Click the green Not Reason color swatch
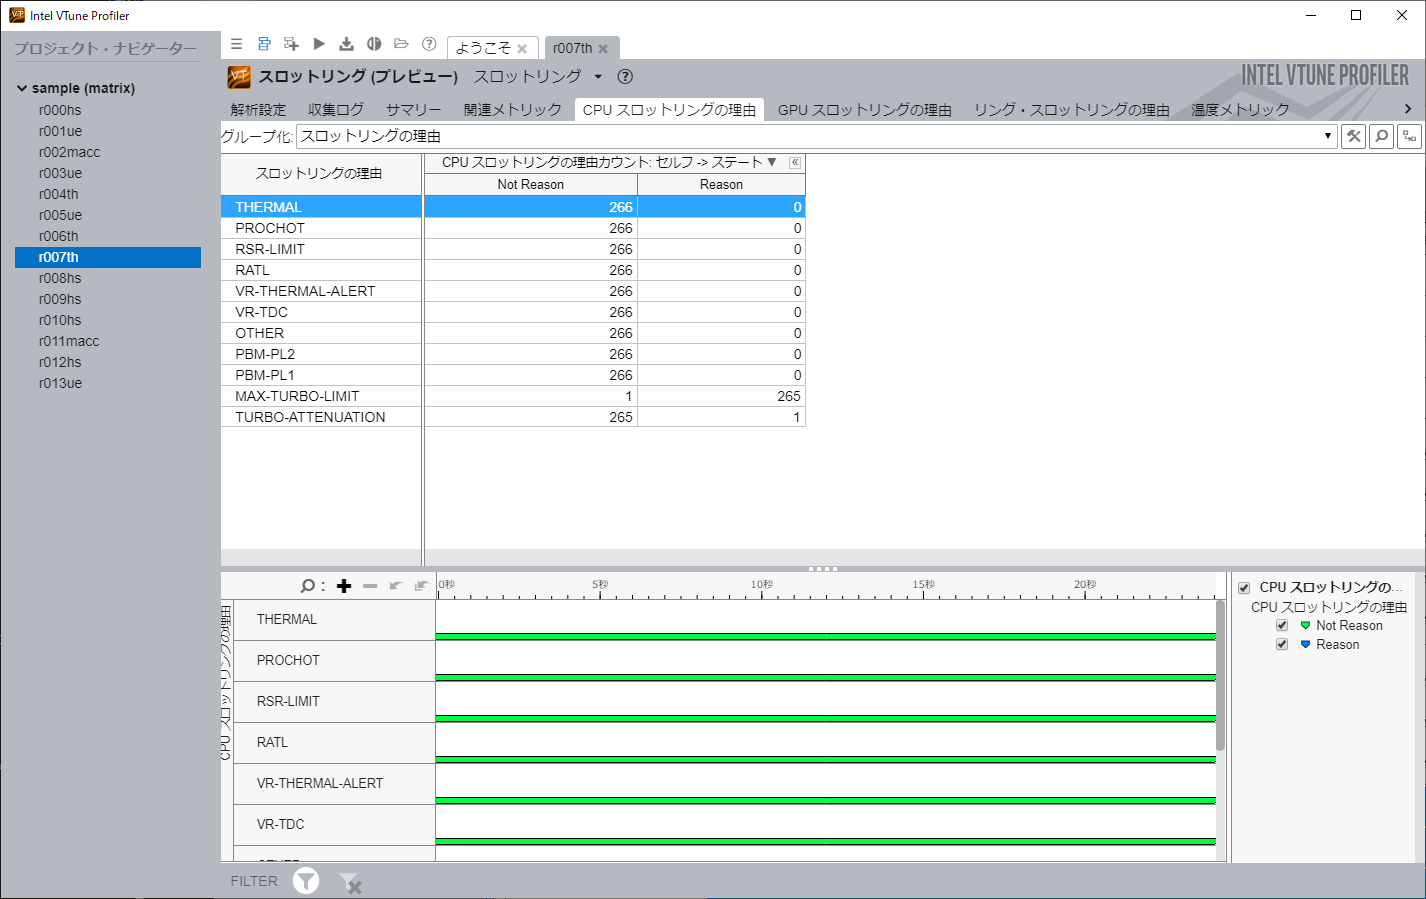 (x=1305, y=626)
